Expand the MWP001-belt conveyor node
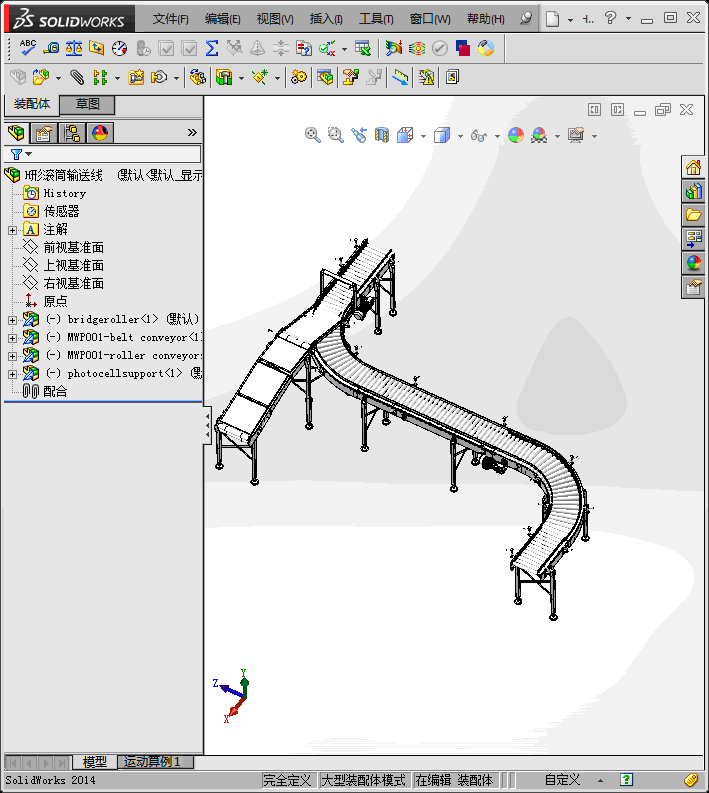The width and height of the screenshot is (709, 793). point(12,338)
